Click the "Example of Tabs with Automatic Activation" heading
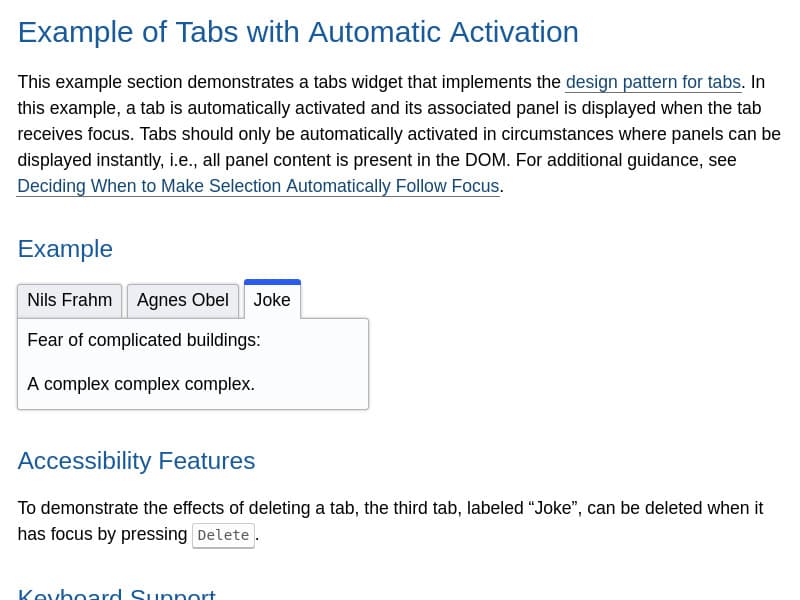 pos(298,32)
